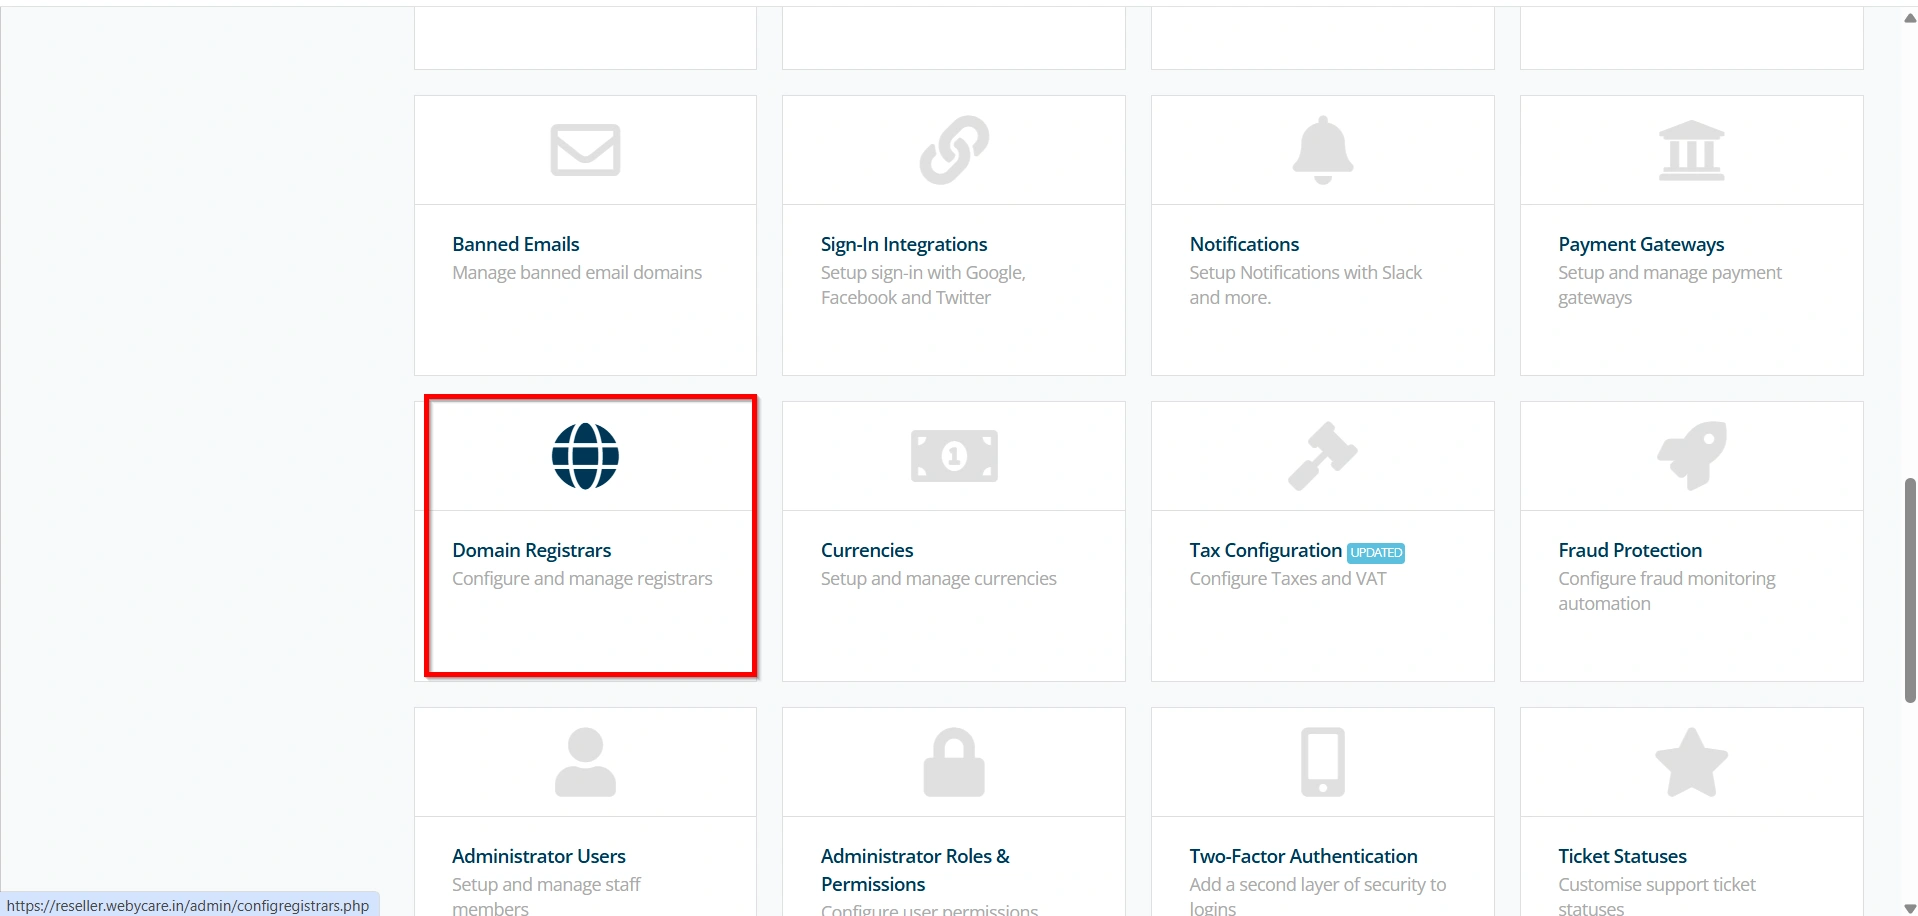1918x916 pixels.
Task: Click 'Setup and manage payment gateways' text
Action: click(1669, 285)
